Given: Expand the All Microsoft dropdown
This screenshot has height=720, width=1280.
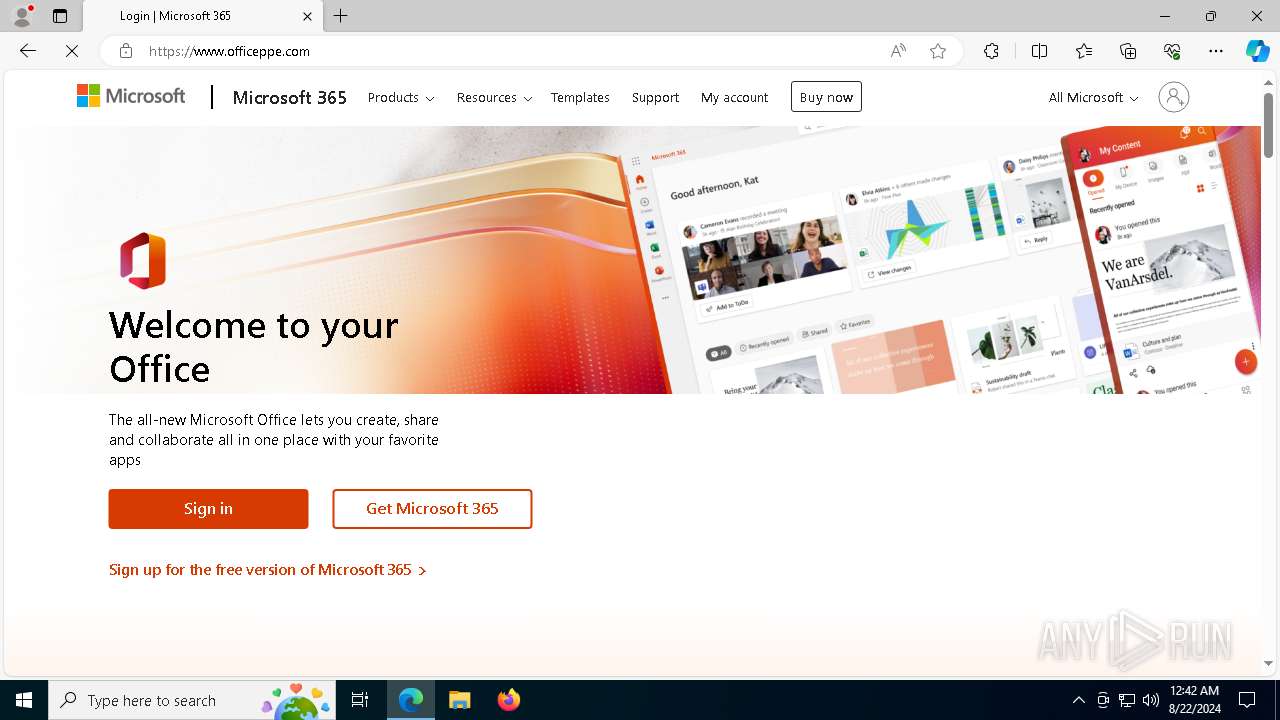Looking at the screenshot, I should click(1093, 97).
